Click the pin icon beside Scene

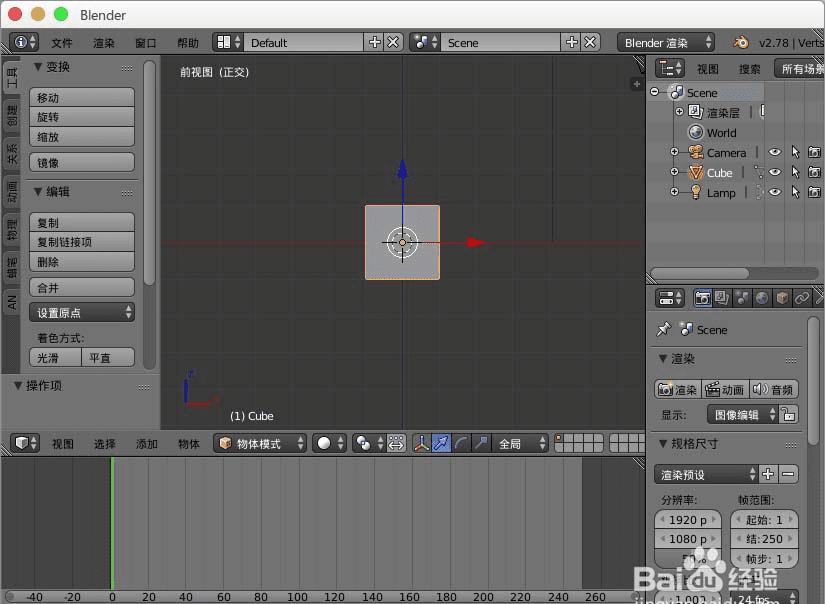(x=663, y=329)
